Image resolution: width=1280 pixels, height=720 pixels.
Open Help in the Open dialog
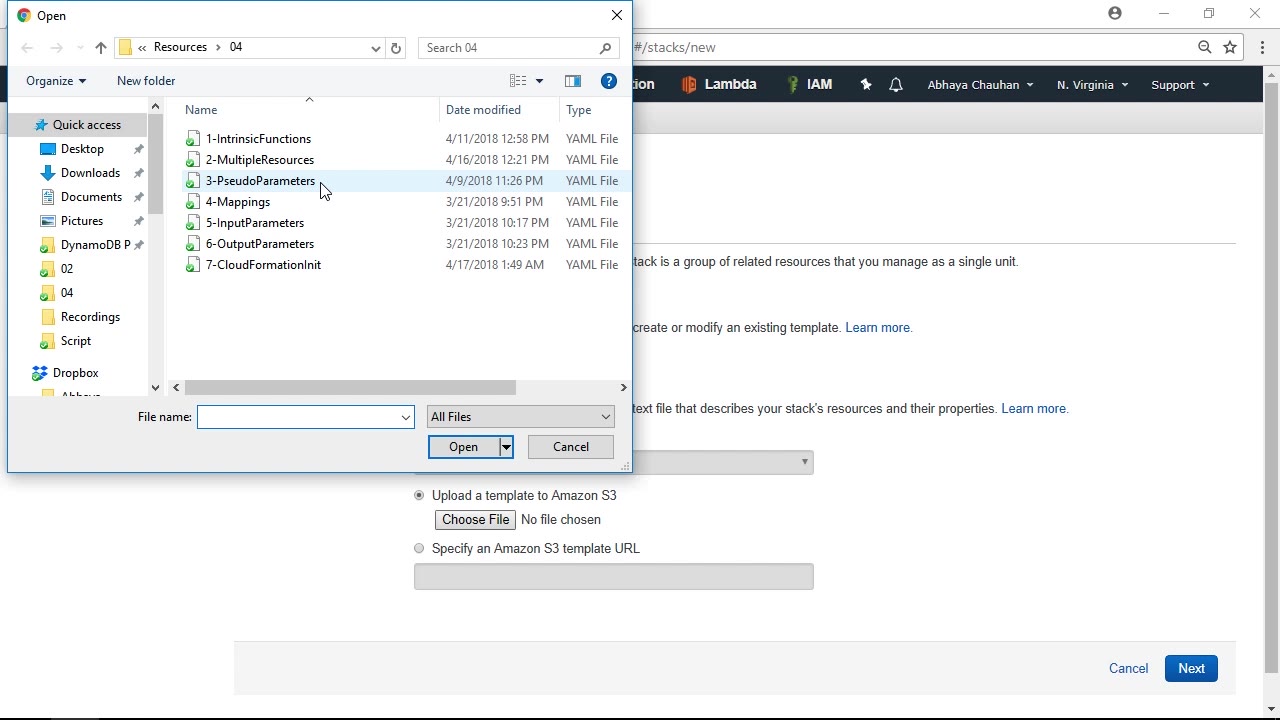pyautogui.click(x=609, y=81)
